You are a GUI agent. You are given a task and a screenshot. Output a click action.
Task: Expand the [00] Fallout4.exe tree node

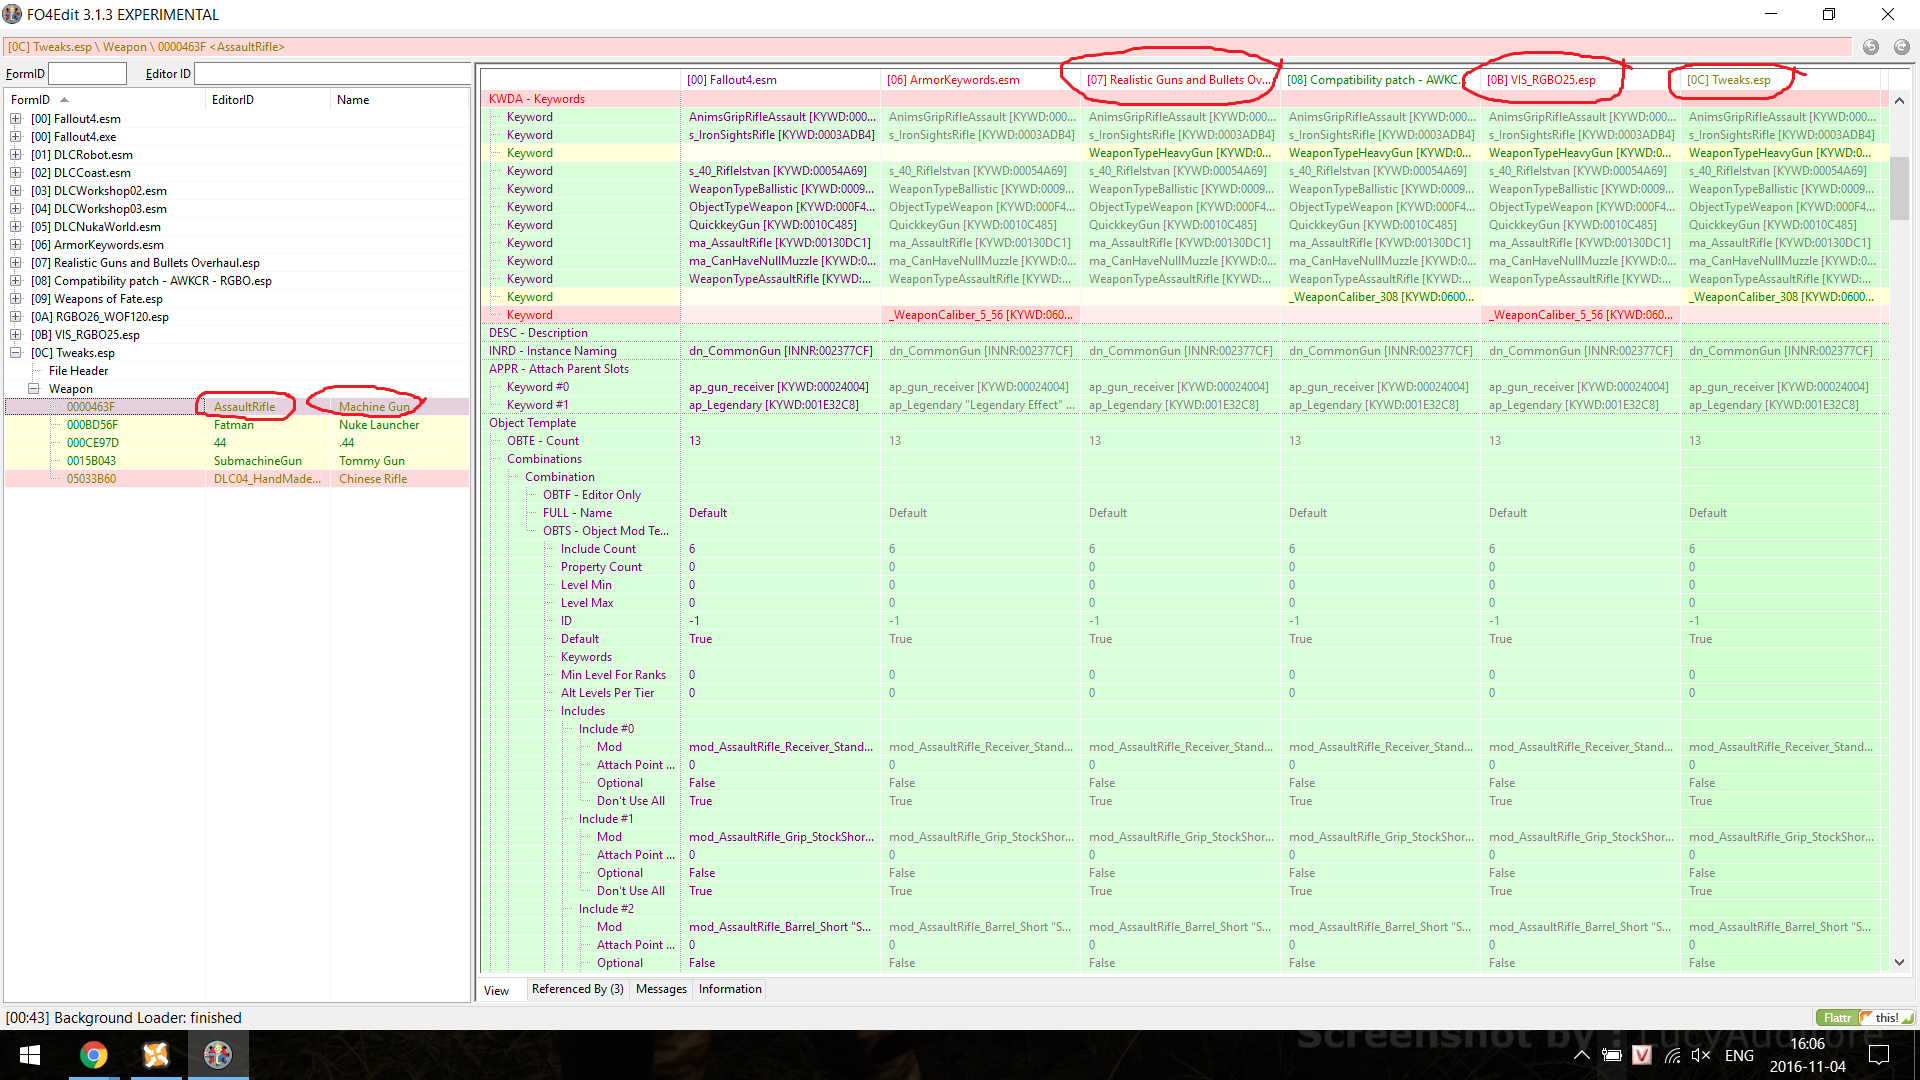coord(16,137)
